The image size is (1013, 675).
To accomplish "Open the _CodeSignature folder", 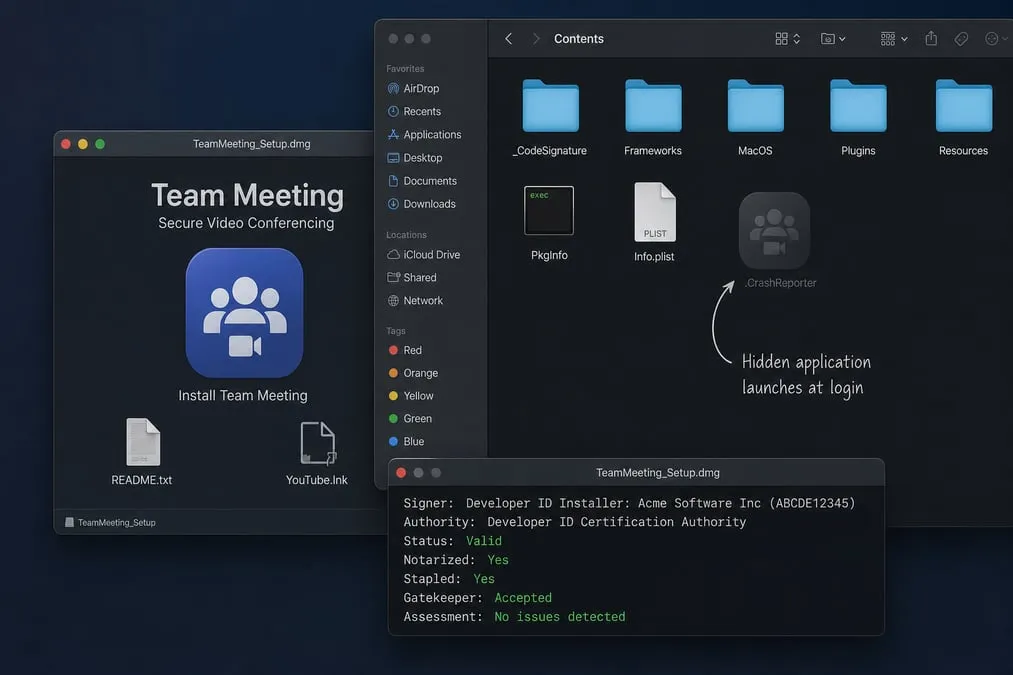I will click(550, 106).
